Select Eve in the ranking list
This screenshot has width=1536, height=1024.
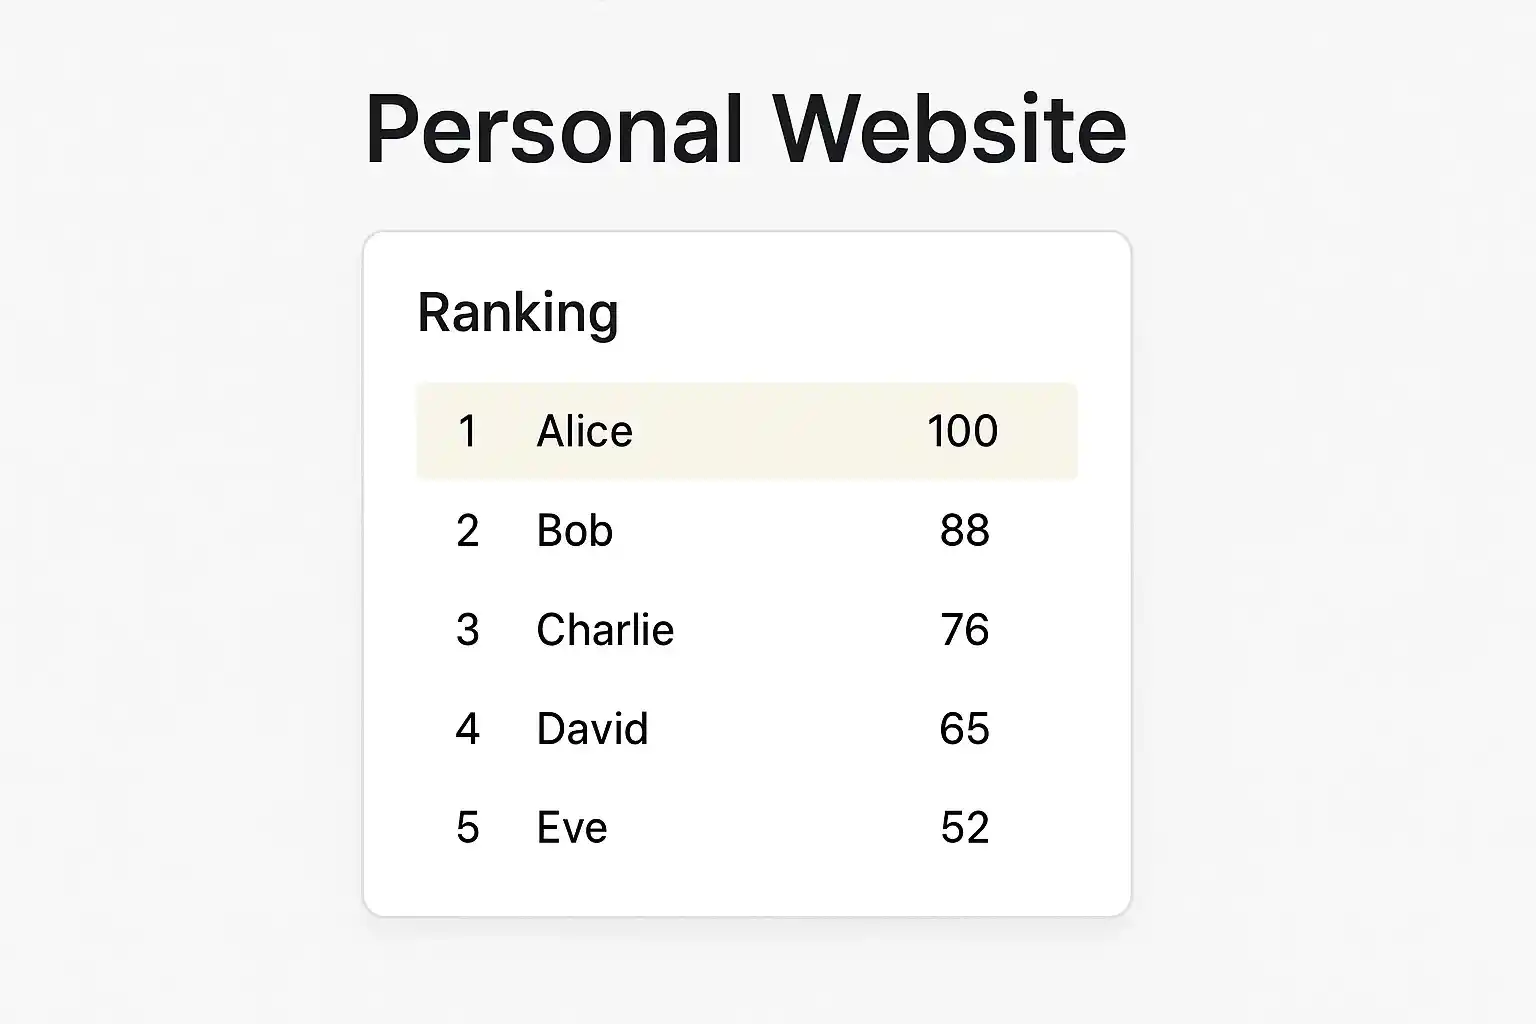coord(572,828)
